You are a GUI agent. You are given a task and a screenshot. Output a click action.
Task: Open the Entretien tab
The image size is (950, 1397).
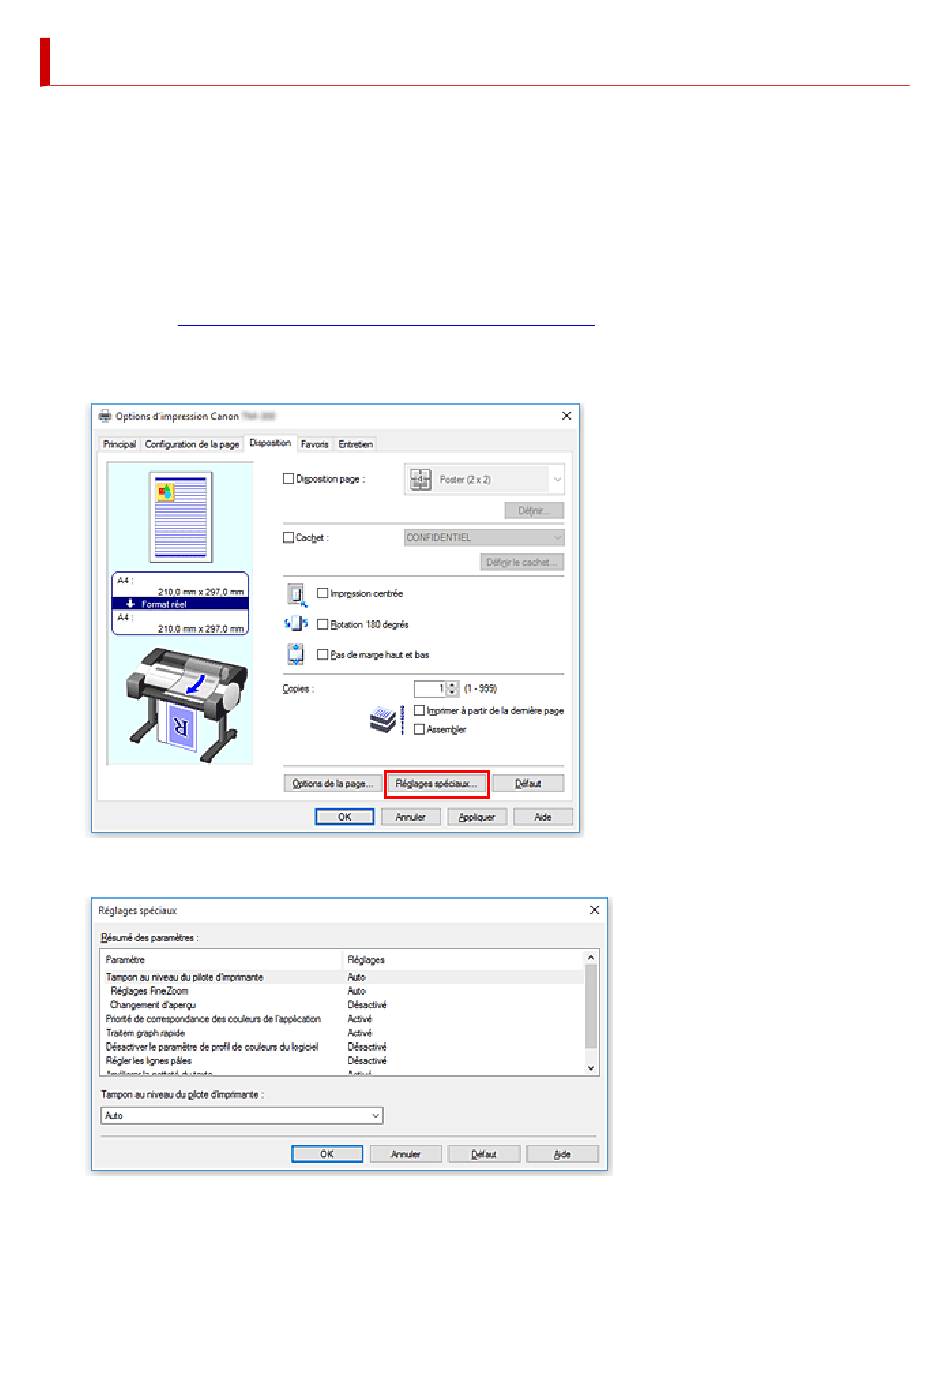point(356,444)
